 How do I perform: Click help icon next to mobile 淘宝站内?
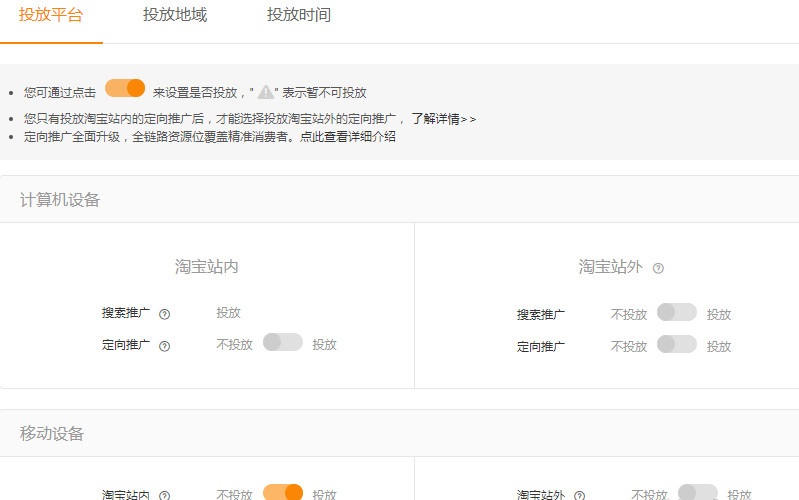tap(164, 495)
